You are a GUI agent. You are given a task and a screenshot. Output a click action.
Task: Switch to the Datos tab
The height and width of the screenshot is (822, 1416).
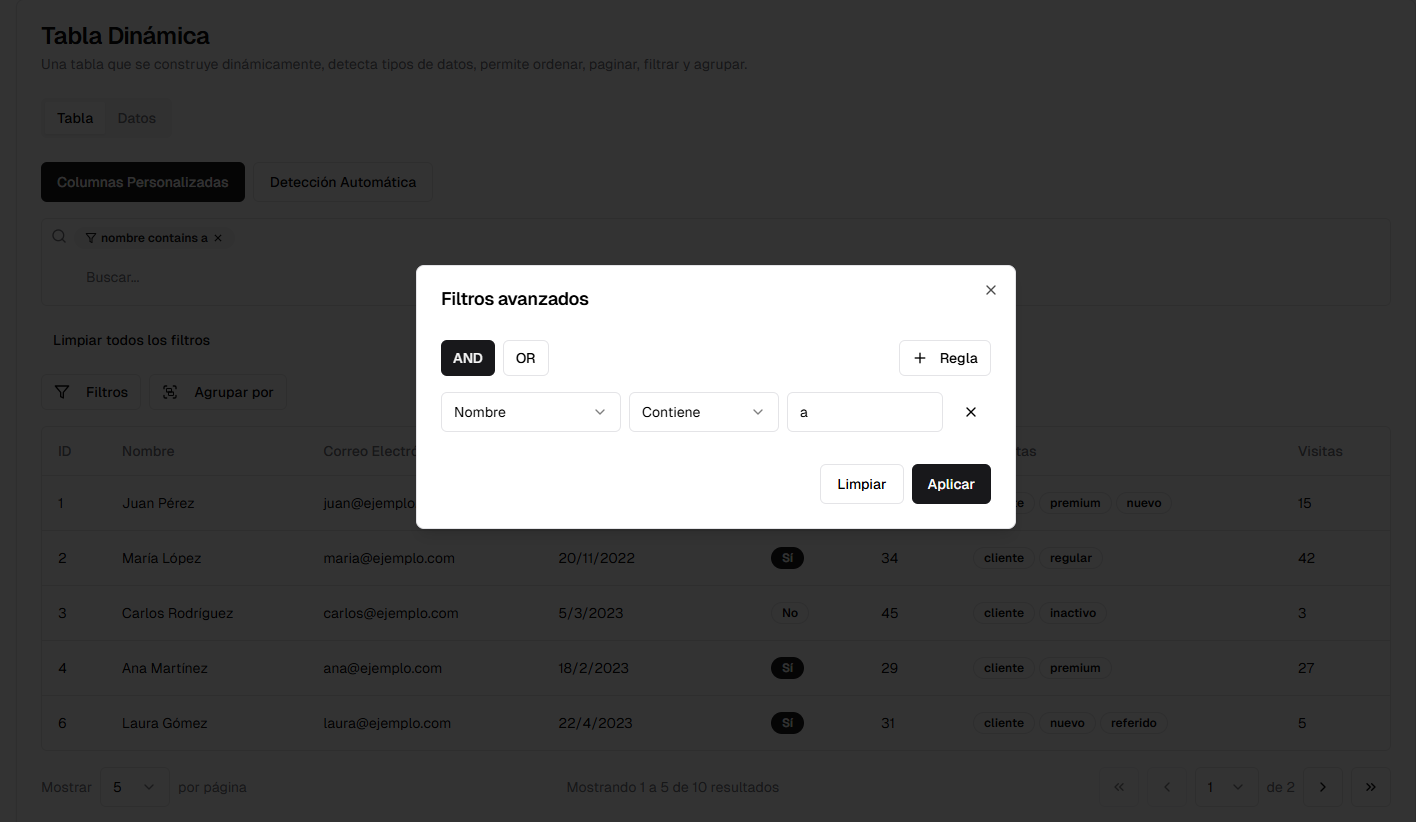point(137,118)
